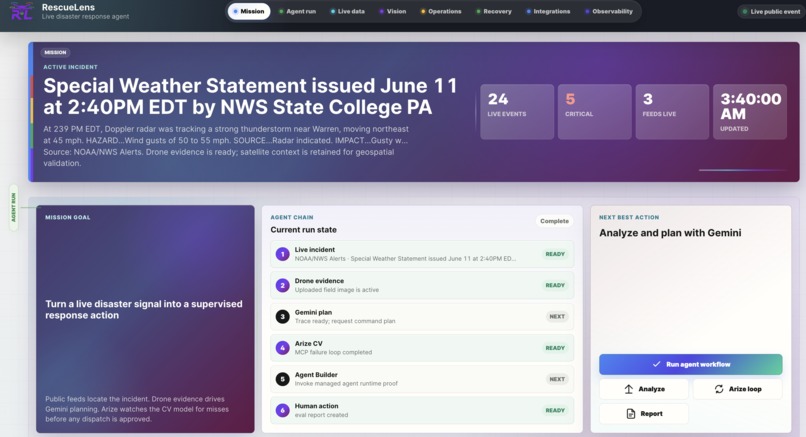
Task: Click "Invoke managed agent runtime proof" text
Action: coord(346,384)
